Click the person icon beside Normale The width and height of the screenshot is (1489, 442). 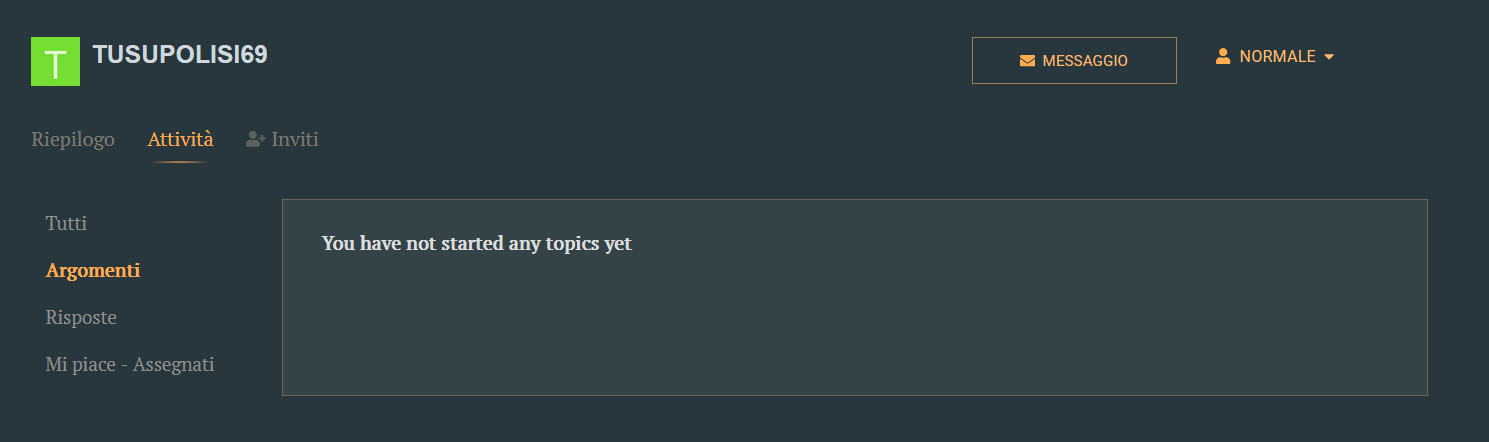pos(1222,56)
